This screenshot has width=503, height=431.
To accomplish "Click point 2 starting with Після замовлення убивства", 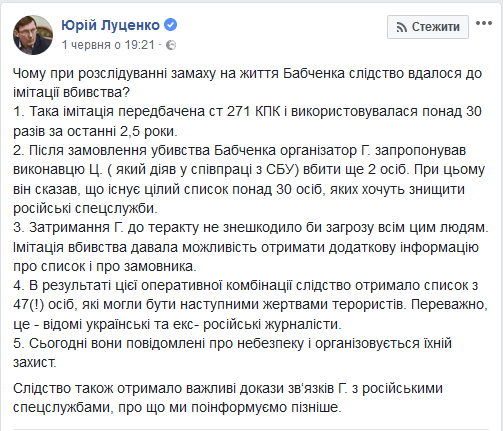I will [249, 179].
